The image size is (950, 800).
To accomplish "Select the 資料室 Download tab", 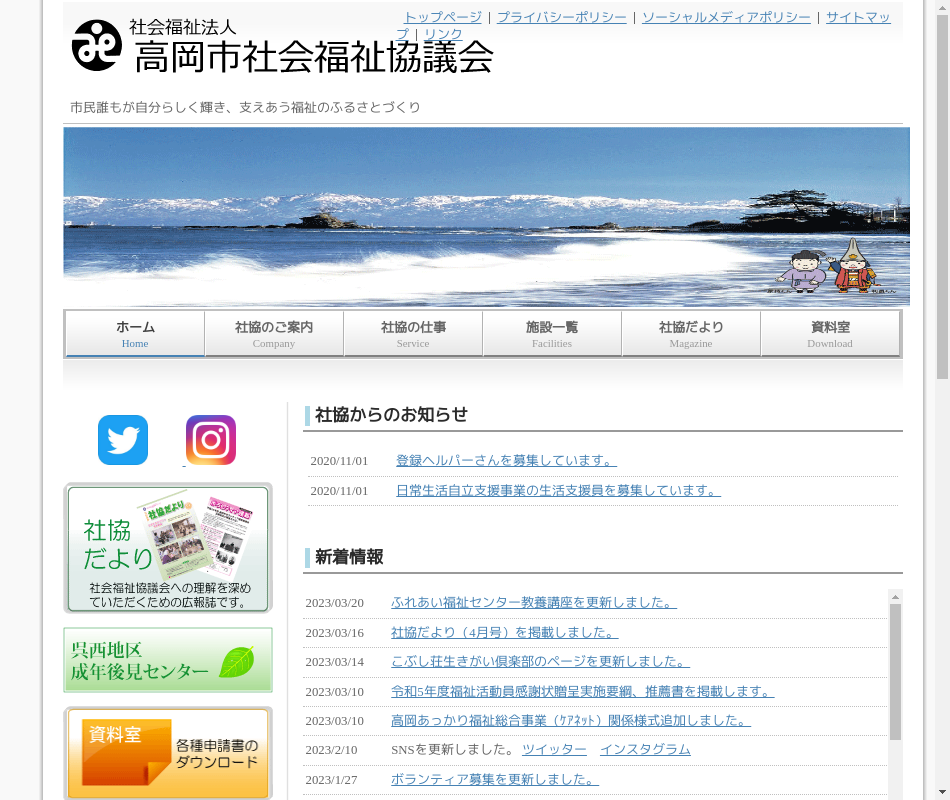I will click(x=830, y=334).
